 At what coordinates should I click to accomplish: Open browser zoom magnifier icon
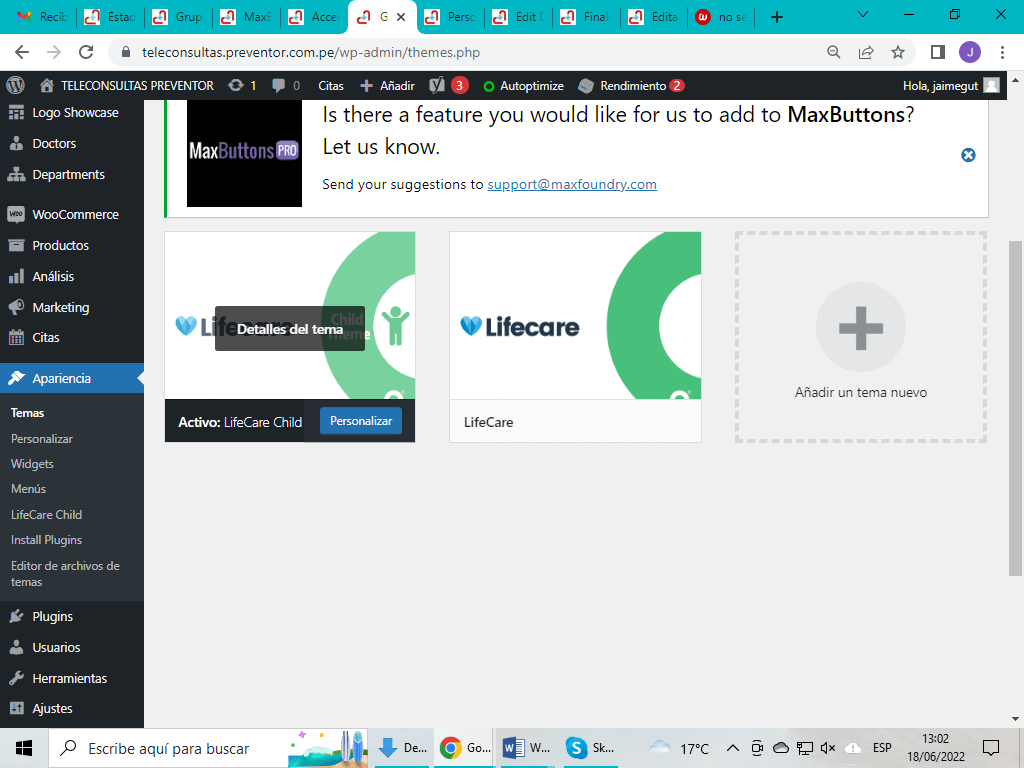(x=833, y=52)
